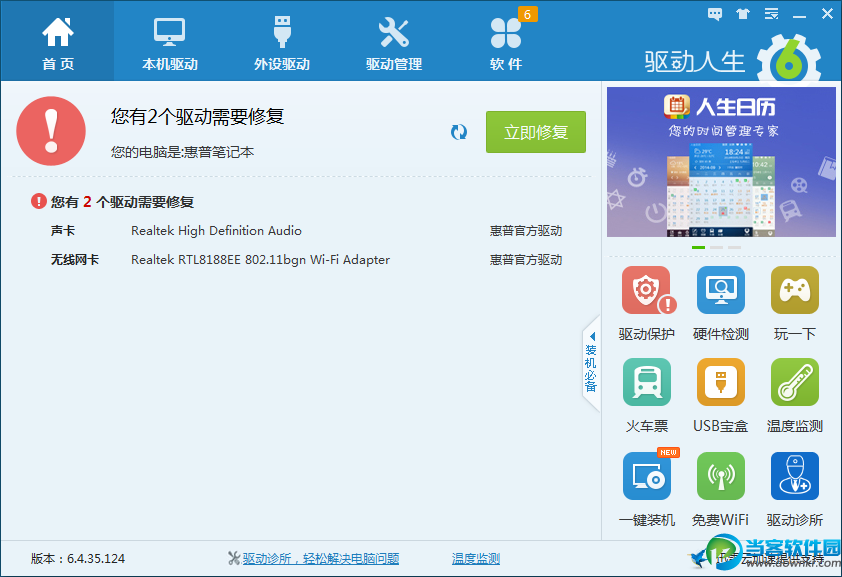Open 温度监测 thermometer tool

(795, 396)
